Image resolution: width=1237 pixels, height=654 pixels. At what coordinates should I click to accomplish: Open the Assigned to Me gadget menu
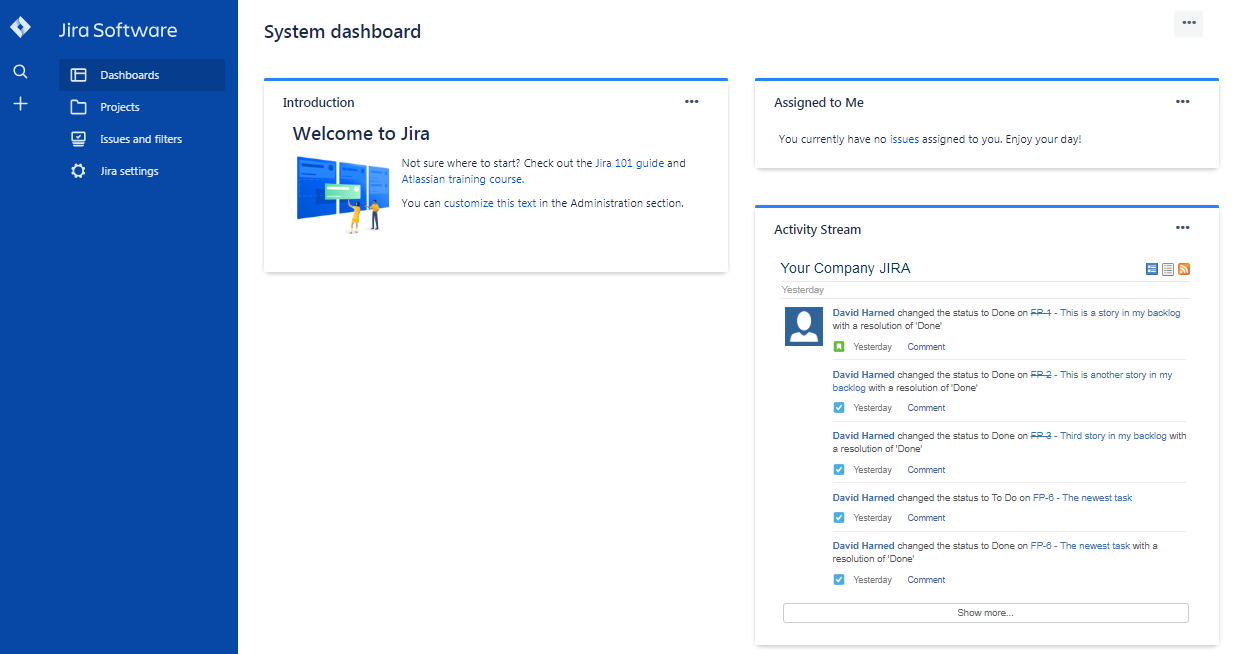click(1182, 102)
